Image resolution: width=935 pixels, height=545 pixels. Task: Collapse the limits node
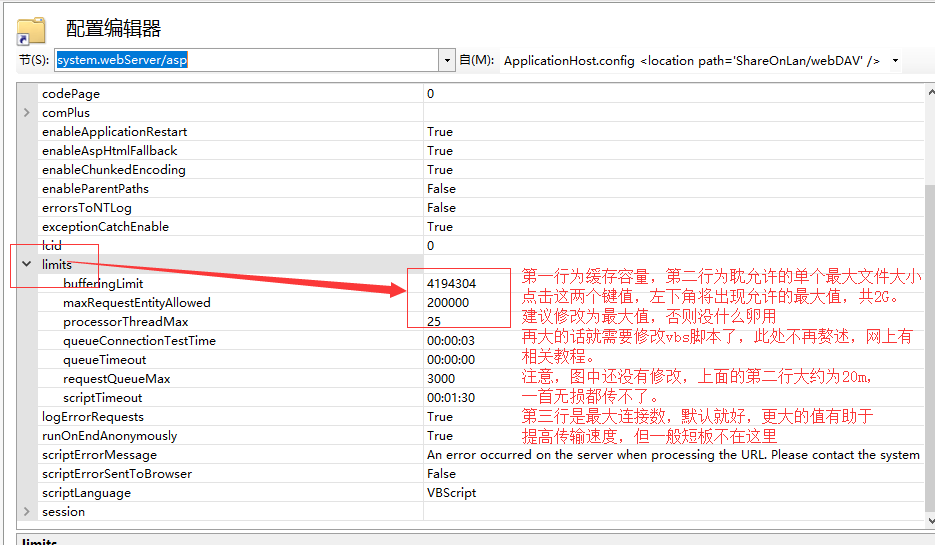(26, 264)
